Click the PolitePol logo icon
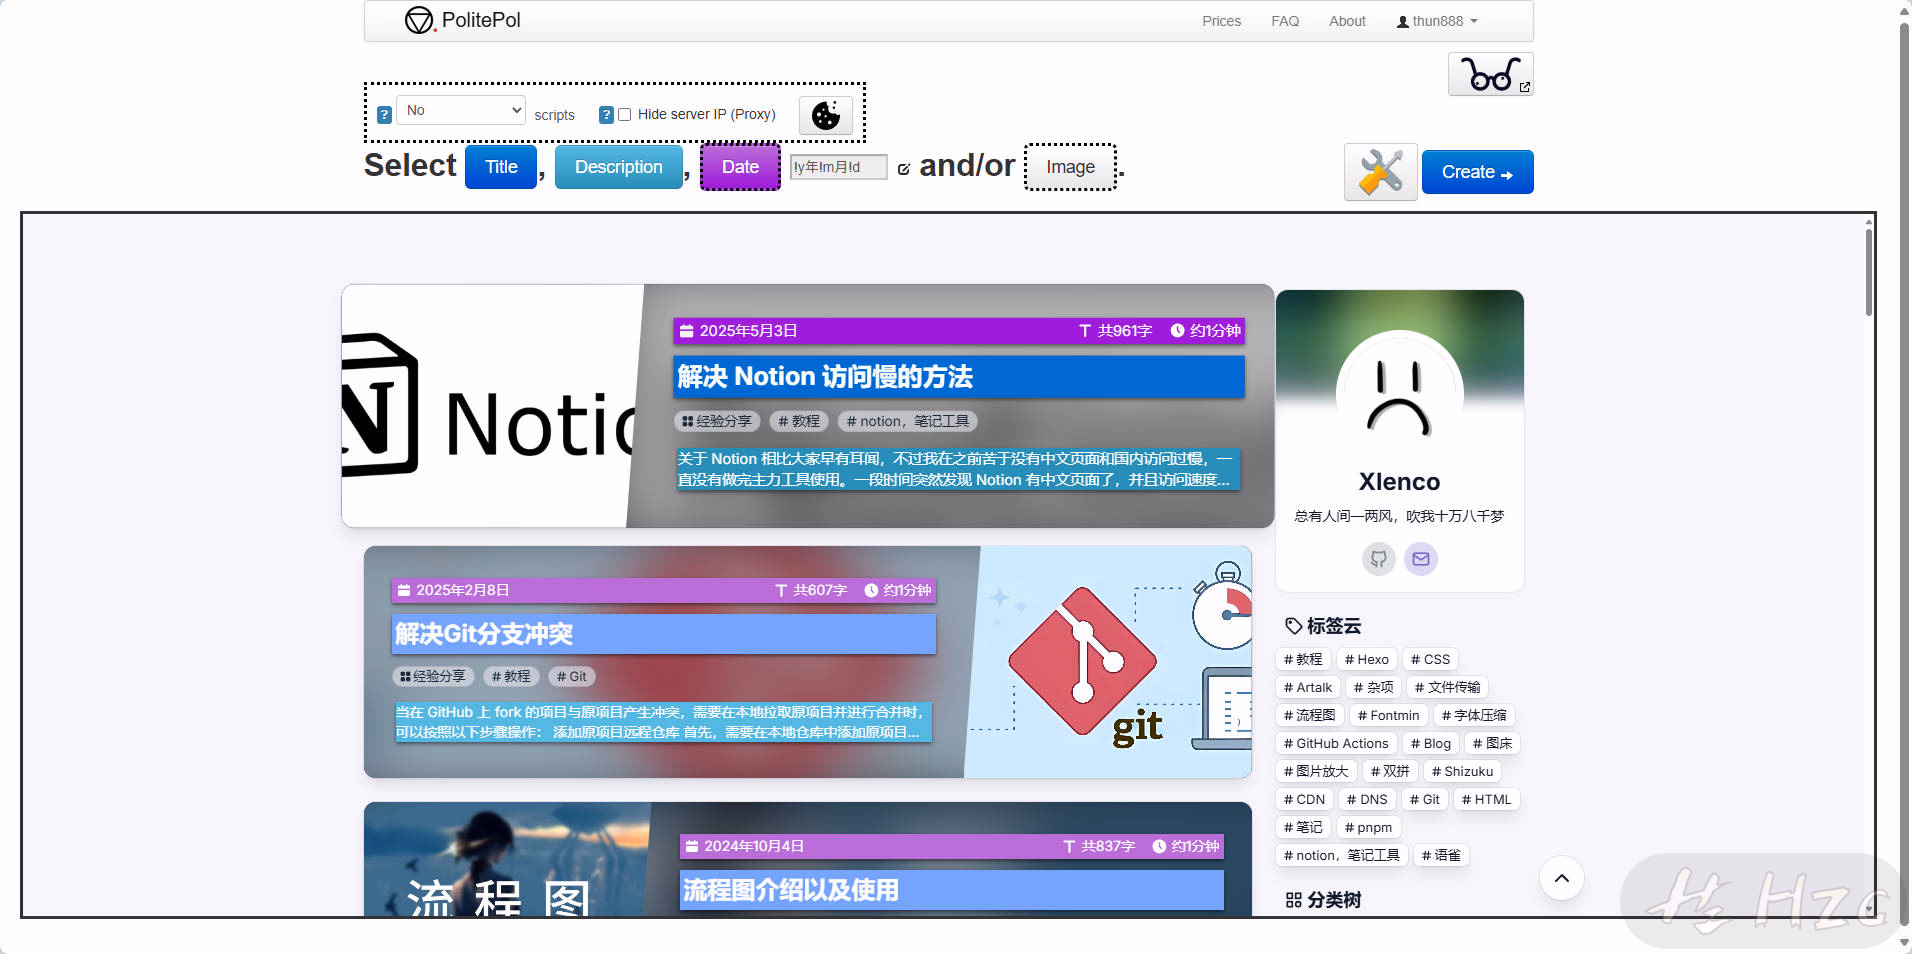The height and width of the screenshot is (954, 1912). click(x=419, y=20)
